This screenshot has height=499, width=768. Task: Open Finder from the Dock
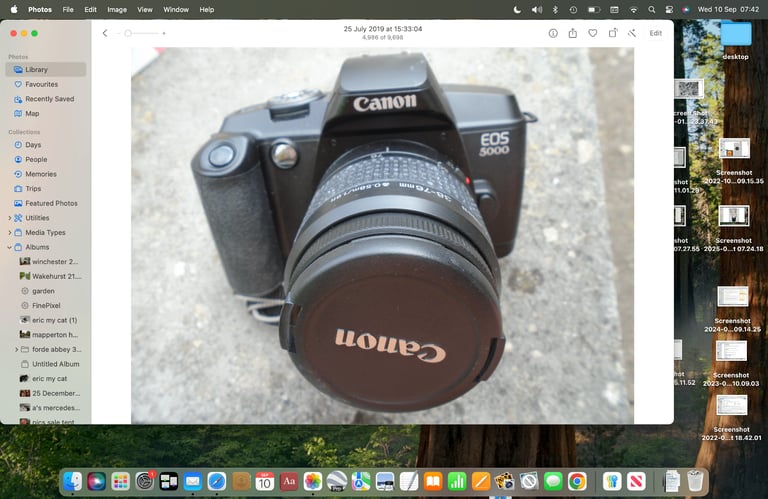click(x=72, y=481)
